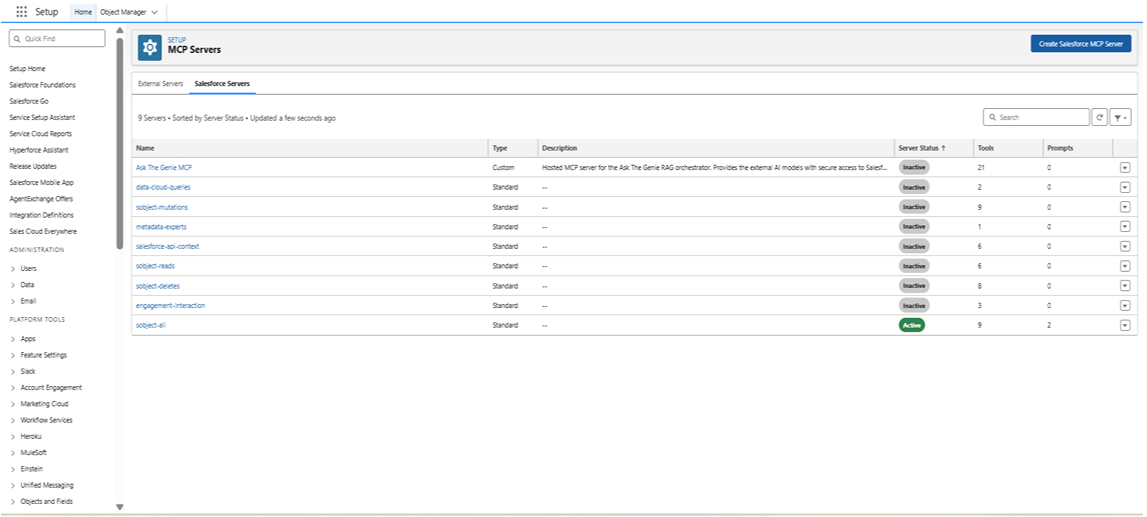Click the Quick Find magnifier icon
The width and height of the screenshot is (1147, 517).
tap(17, 39)
